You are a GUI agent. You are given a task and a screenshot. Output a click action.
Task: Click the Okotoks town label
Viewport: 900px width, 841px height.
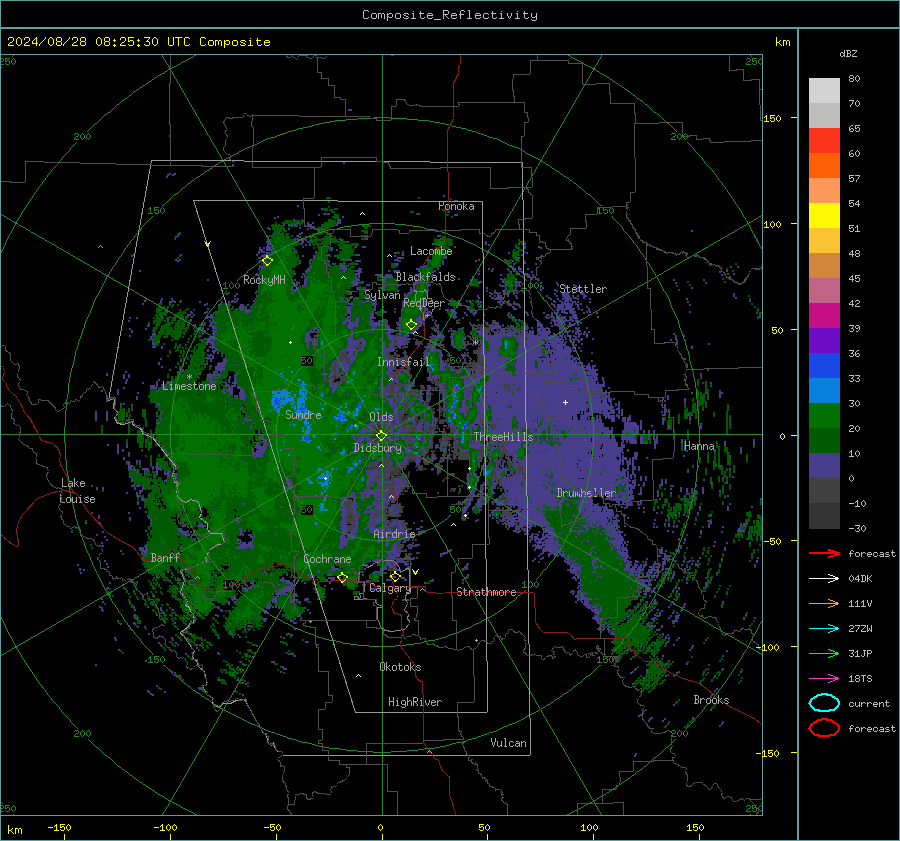pos(400,667)
